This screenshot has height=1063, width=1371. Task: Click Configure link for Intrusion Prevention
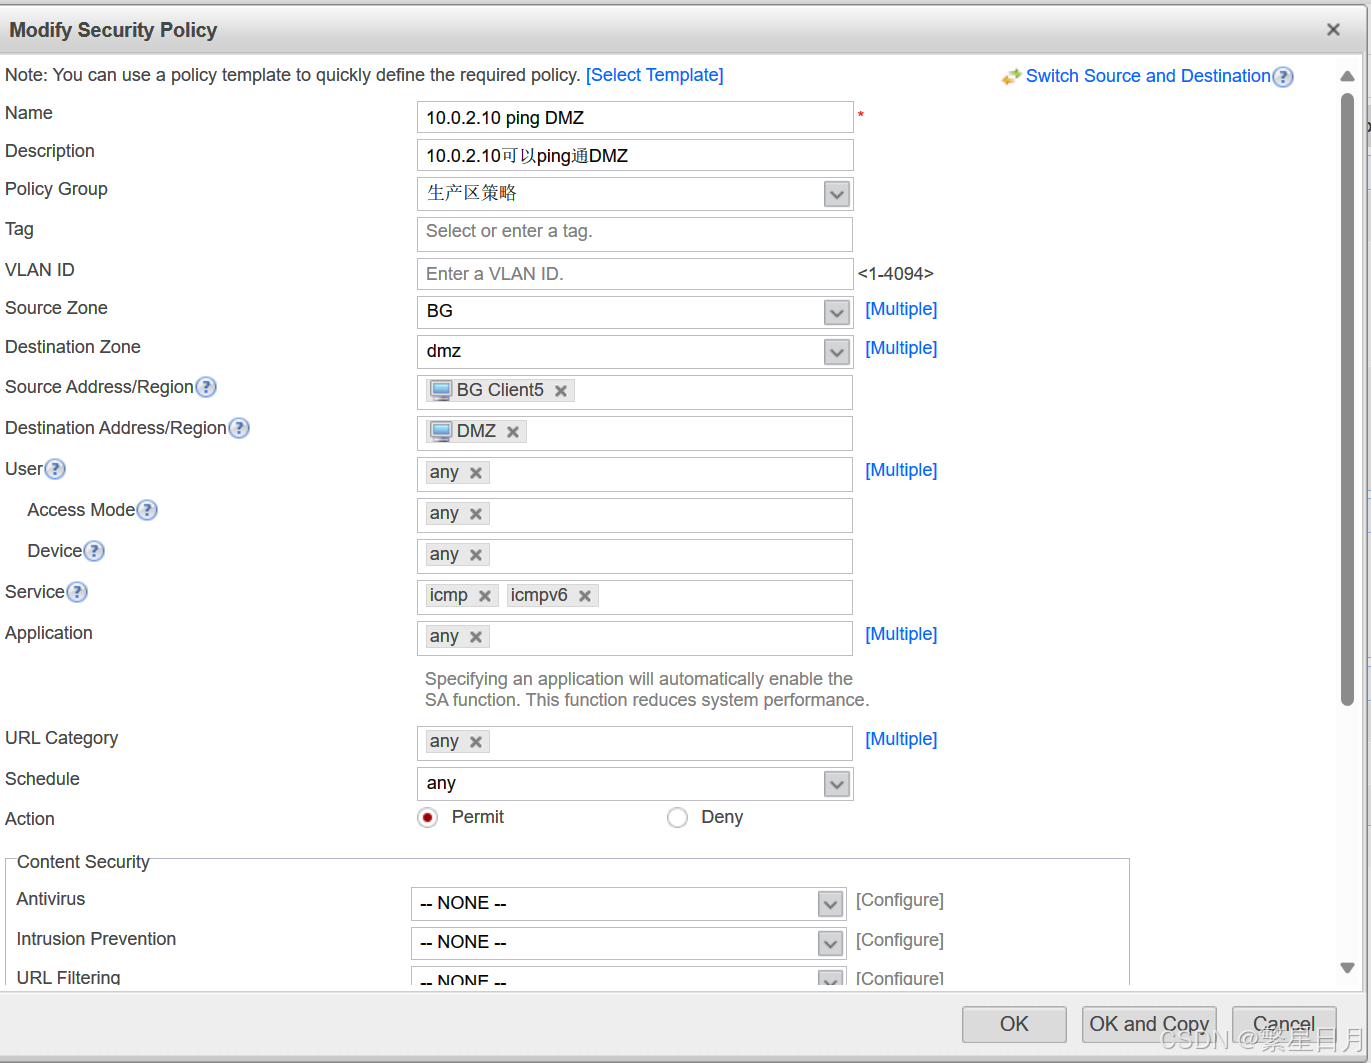pyautogui.click(x=900, y=940)
